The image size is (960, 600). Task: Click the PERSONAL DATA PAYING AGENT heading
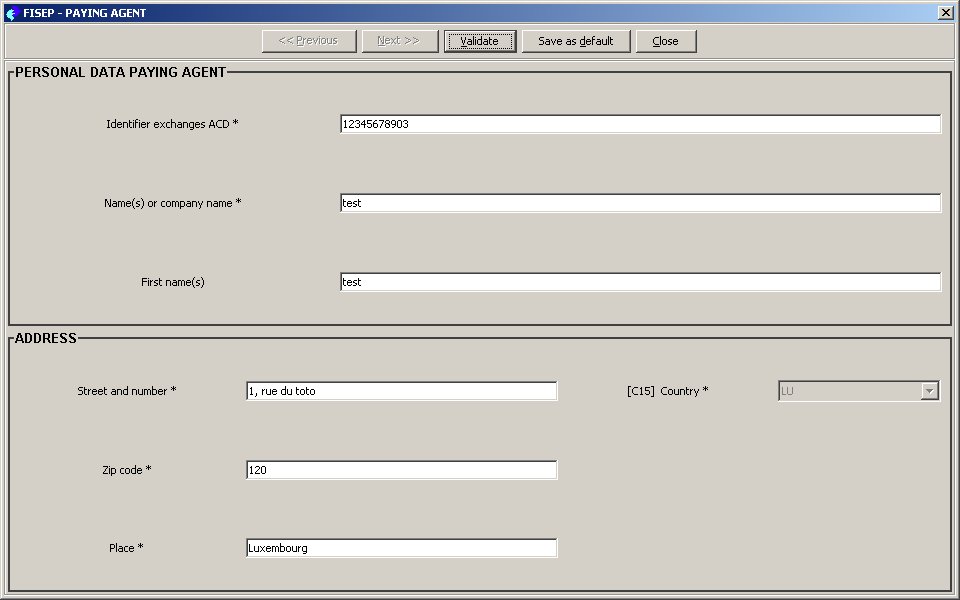120,72
